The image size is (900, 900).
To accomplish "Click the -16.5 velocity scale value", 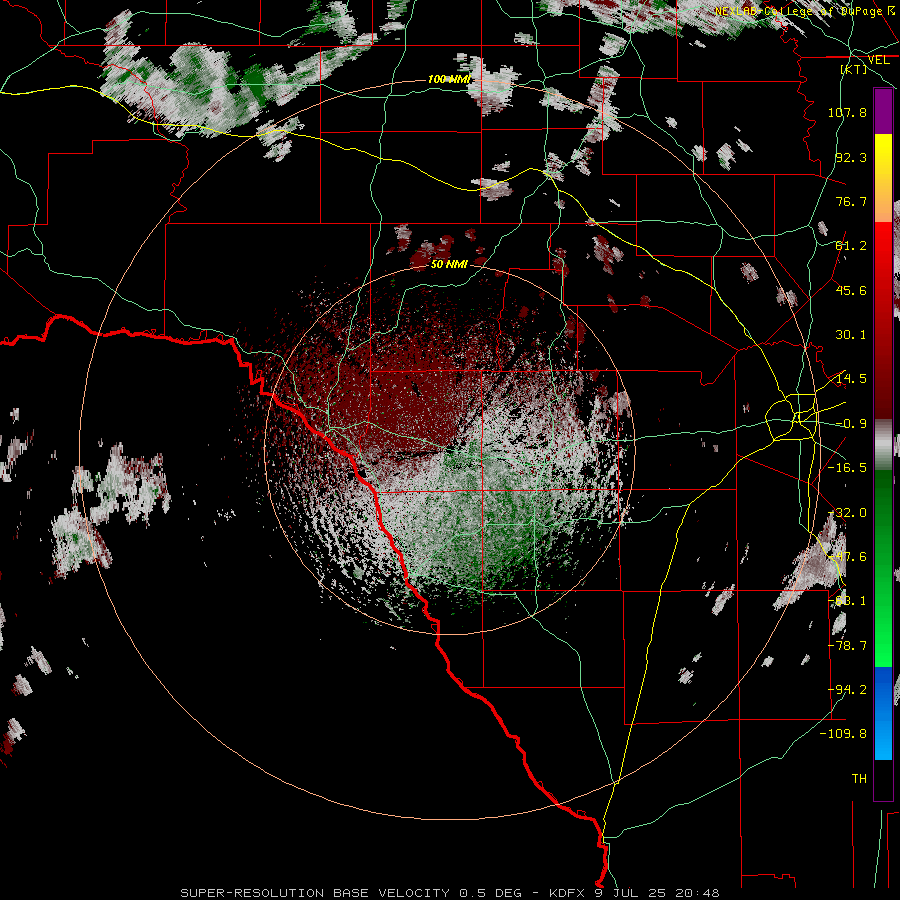I will 847,468.
